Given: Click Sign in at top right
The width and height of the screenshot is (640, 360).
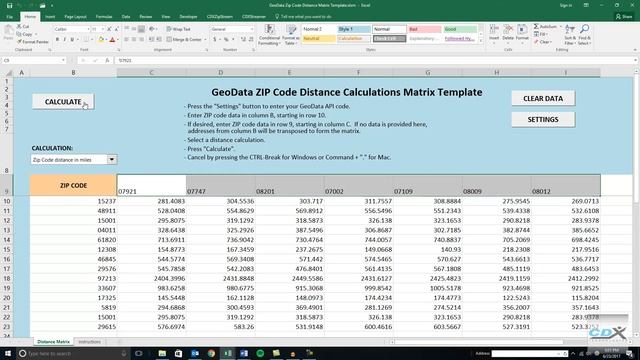Looking at the screenshot, I should point(566,5).
